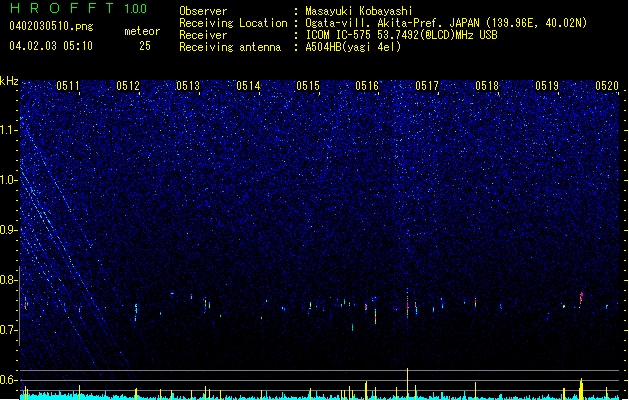Click the 0519 time marker

547,86
